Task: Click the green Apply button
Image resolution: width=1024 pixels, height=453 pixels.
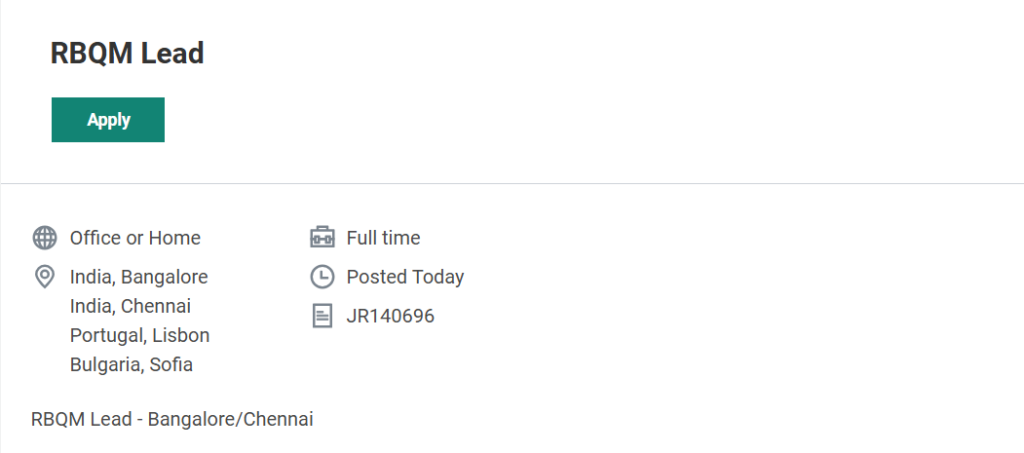Action: pyautogui.click(x=108, y=120)
